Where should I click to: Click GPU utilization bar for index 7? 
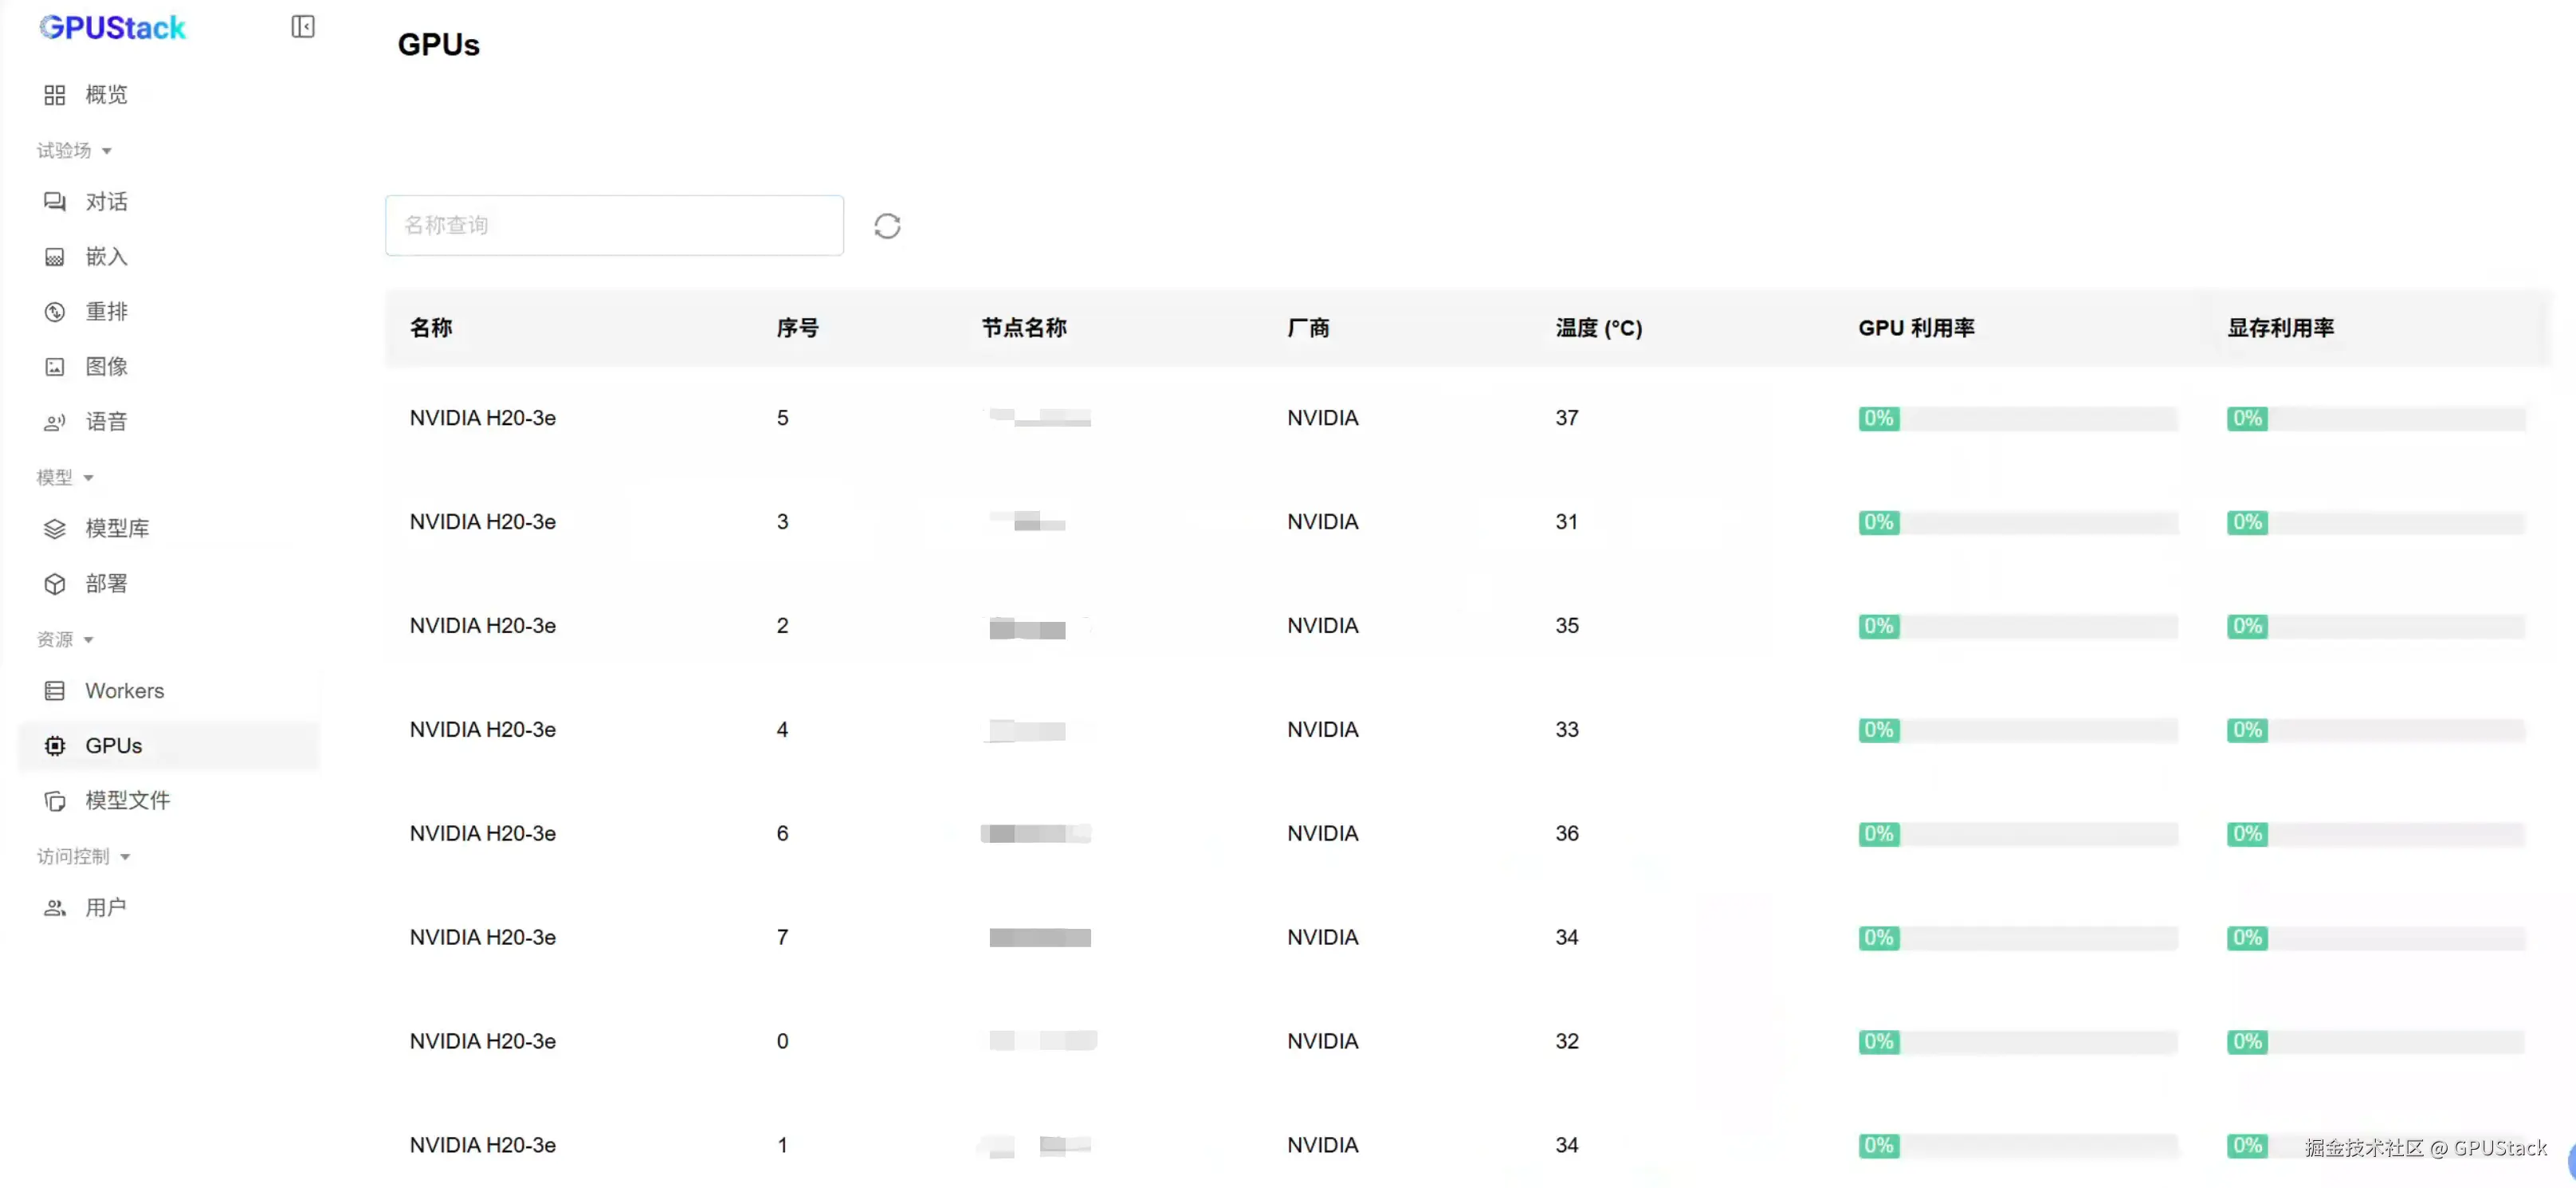click(x=2018, y=938)
